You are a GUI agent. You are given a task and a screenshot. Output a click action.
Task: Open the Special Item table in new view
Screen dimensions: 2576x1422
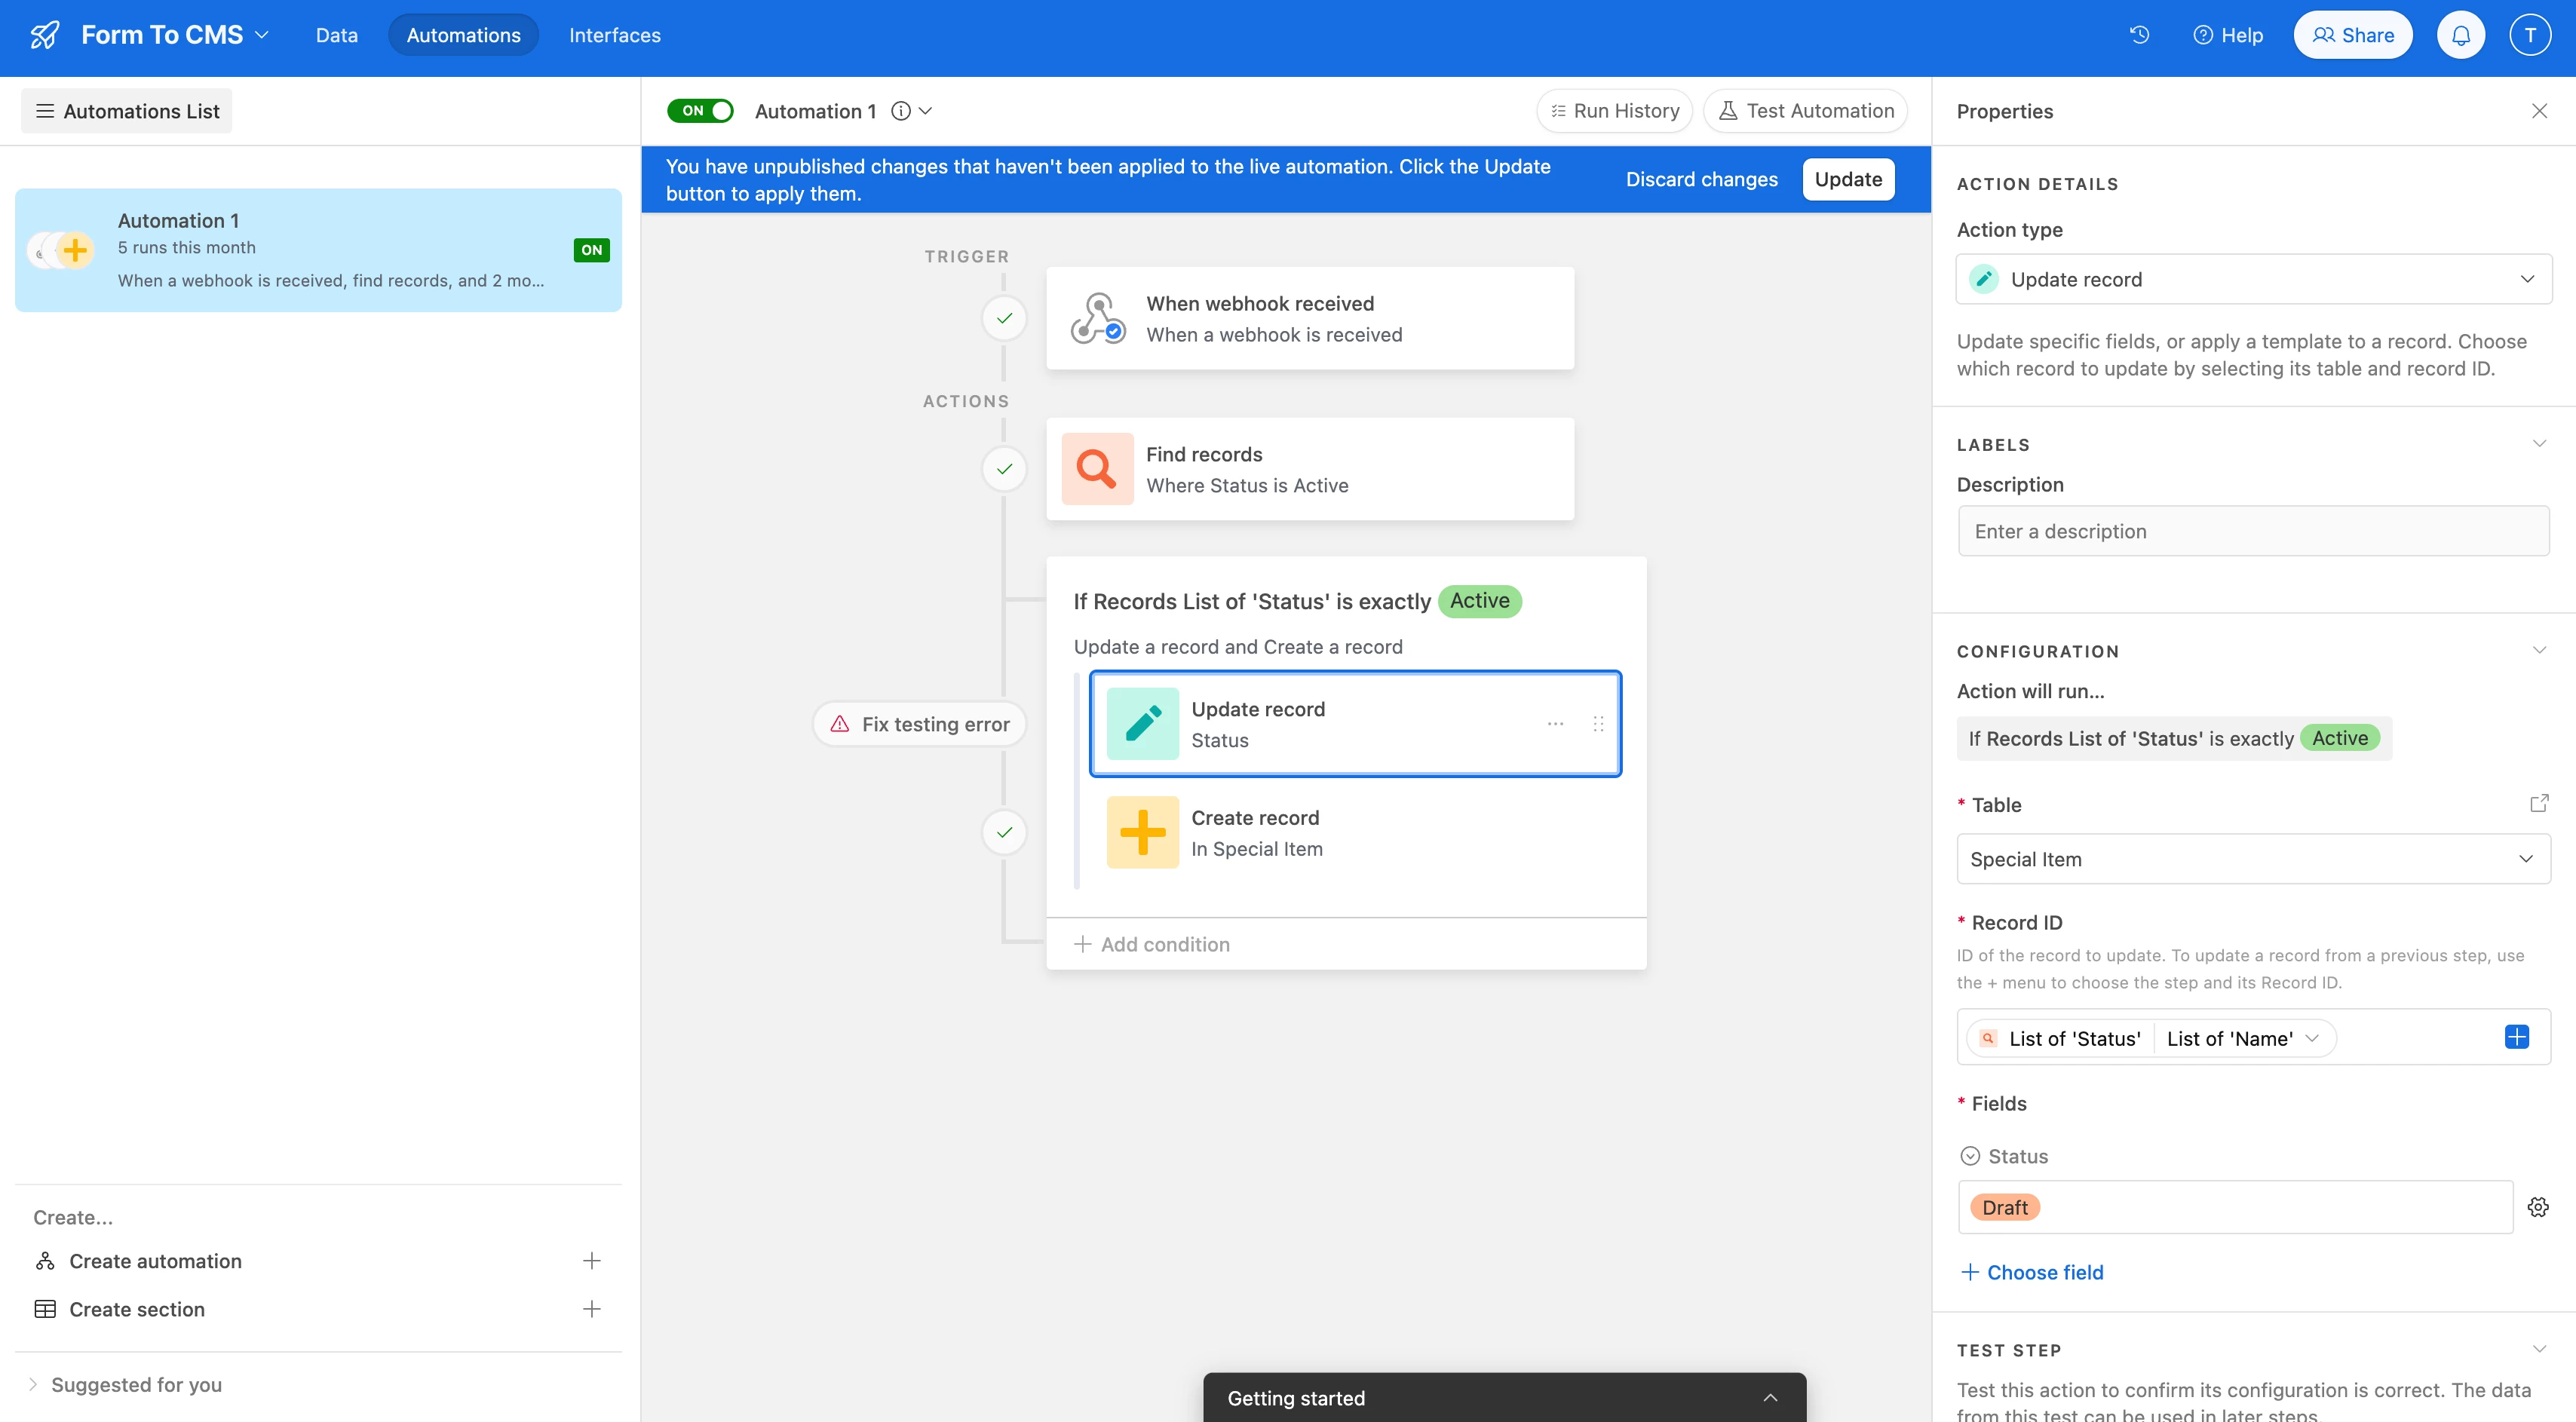point(2538,804)
